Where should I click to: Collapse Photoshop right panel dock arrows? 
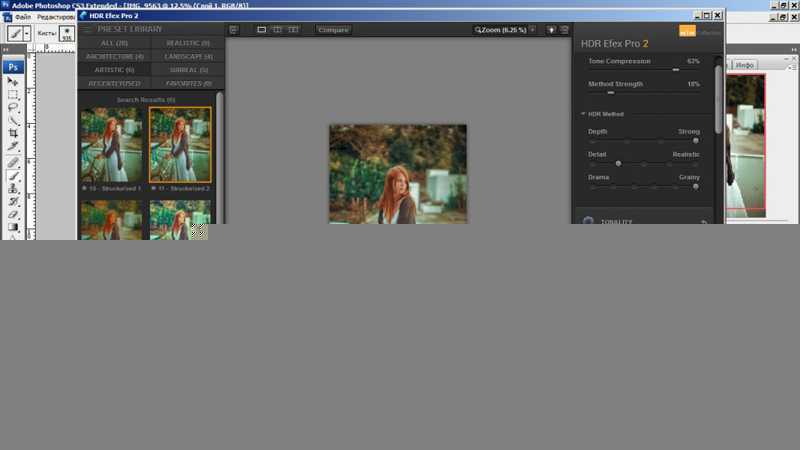pyautogui.click(x=793, y=49)
